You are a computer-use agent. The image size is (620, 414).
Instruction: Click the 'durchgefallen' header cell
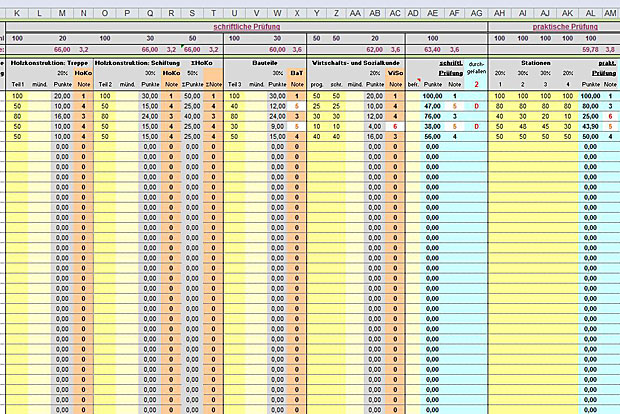(x=476, y=68)
